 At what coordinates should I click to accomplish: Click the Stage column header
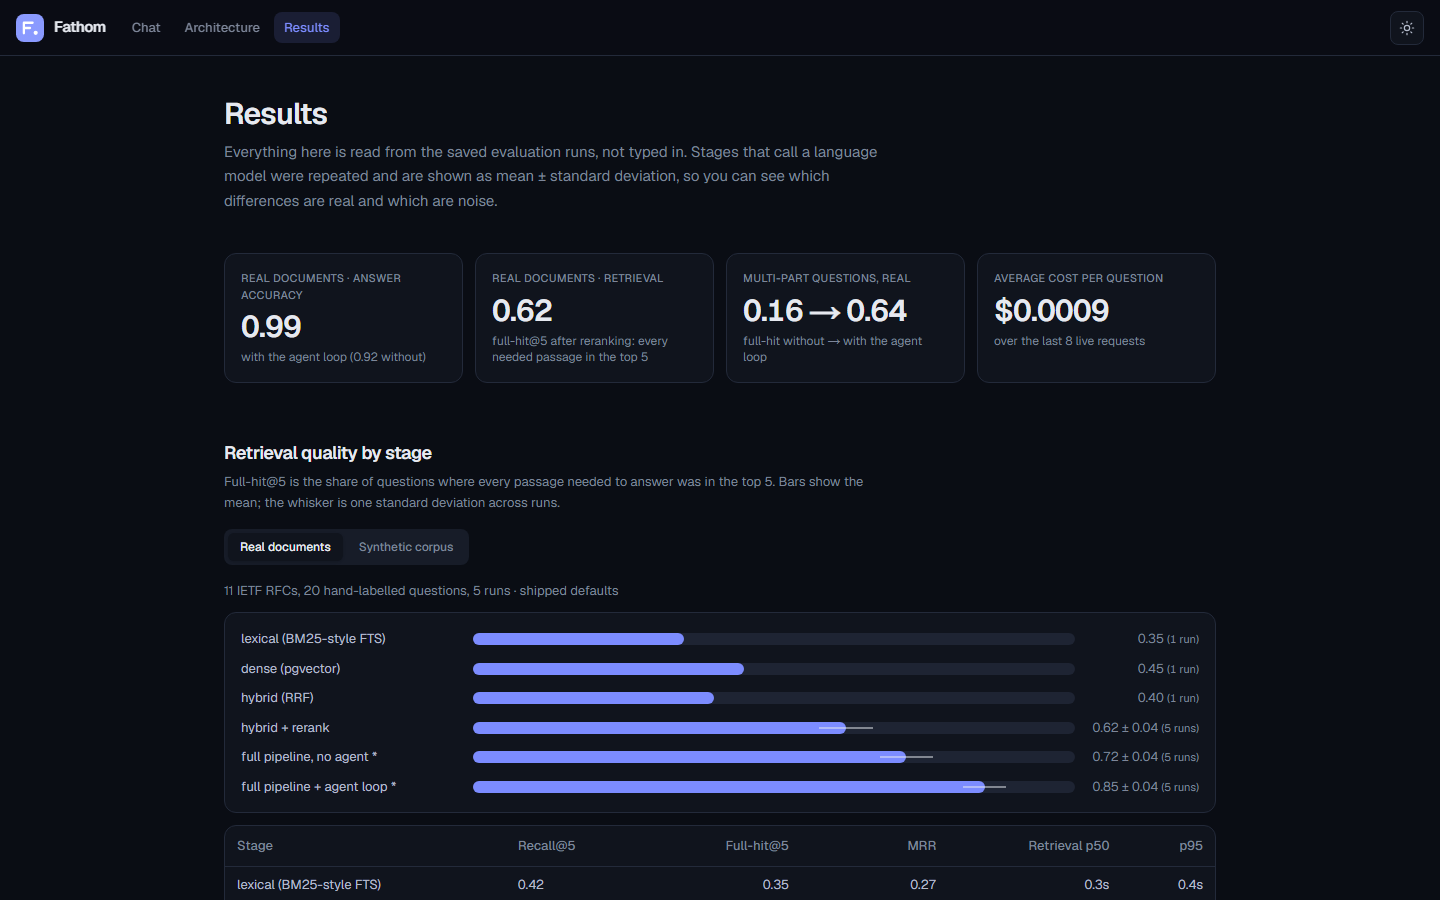tap(255, 846)
